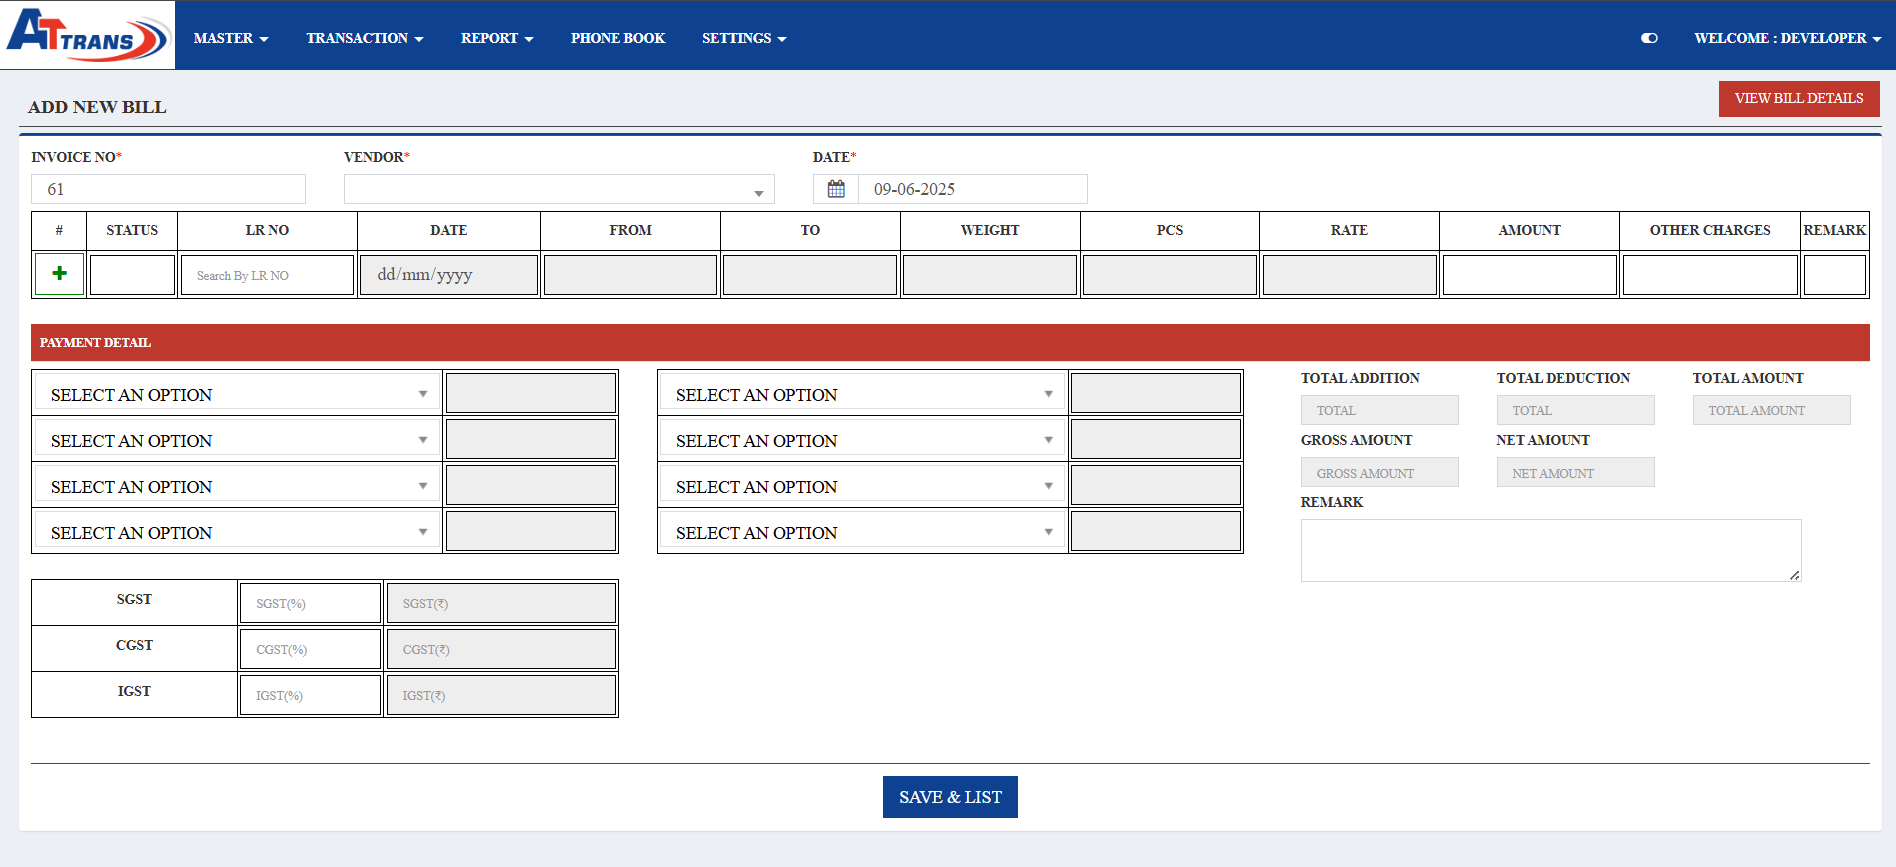
Task: Open the Settings menu
Action: (x=744, y=38)
